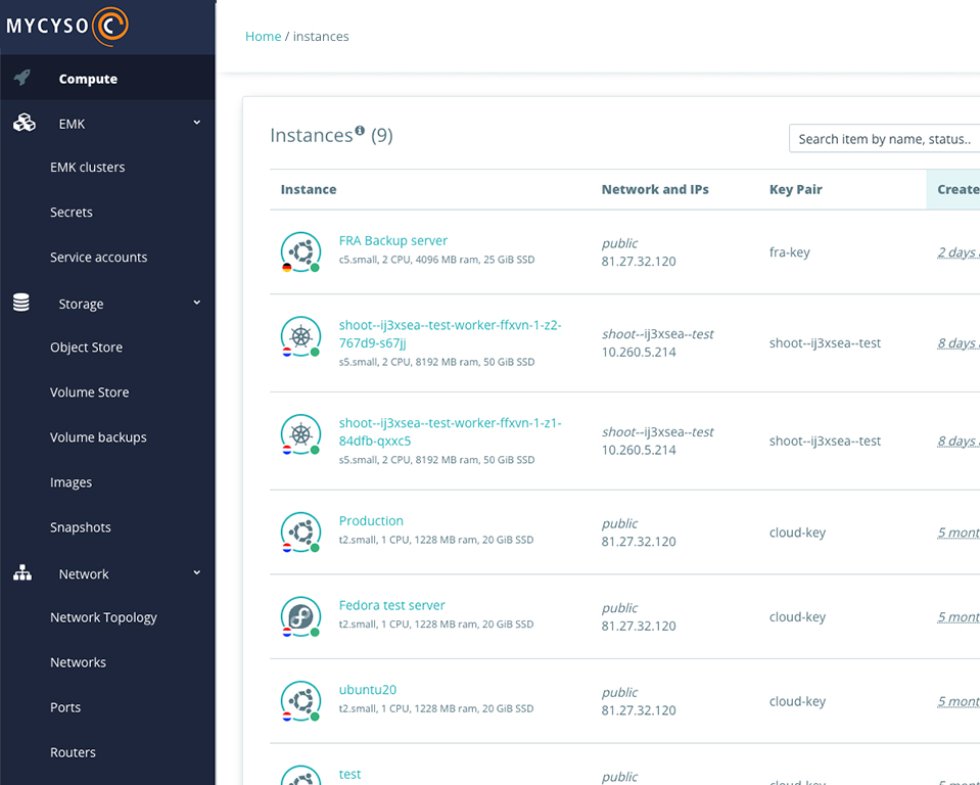This screenshot has height=785, width=980.
Task: Open EMK clusters page
Action: (88, 168)
